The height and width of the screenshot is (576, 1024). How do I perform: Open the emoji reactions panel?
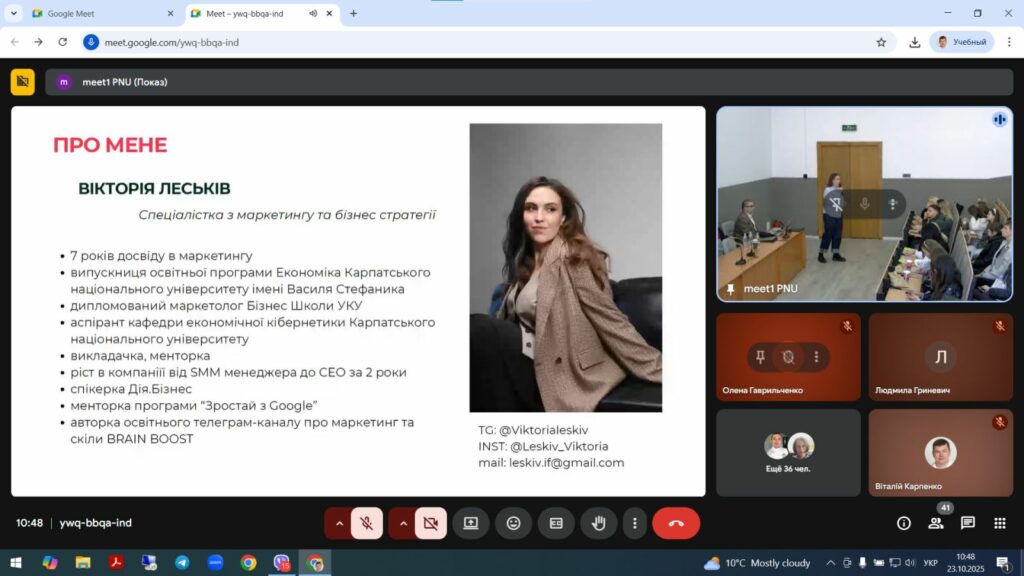[x=513, y=523]
